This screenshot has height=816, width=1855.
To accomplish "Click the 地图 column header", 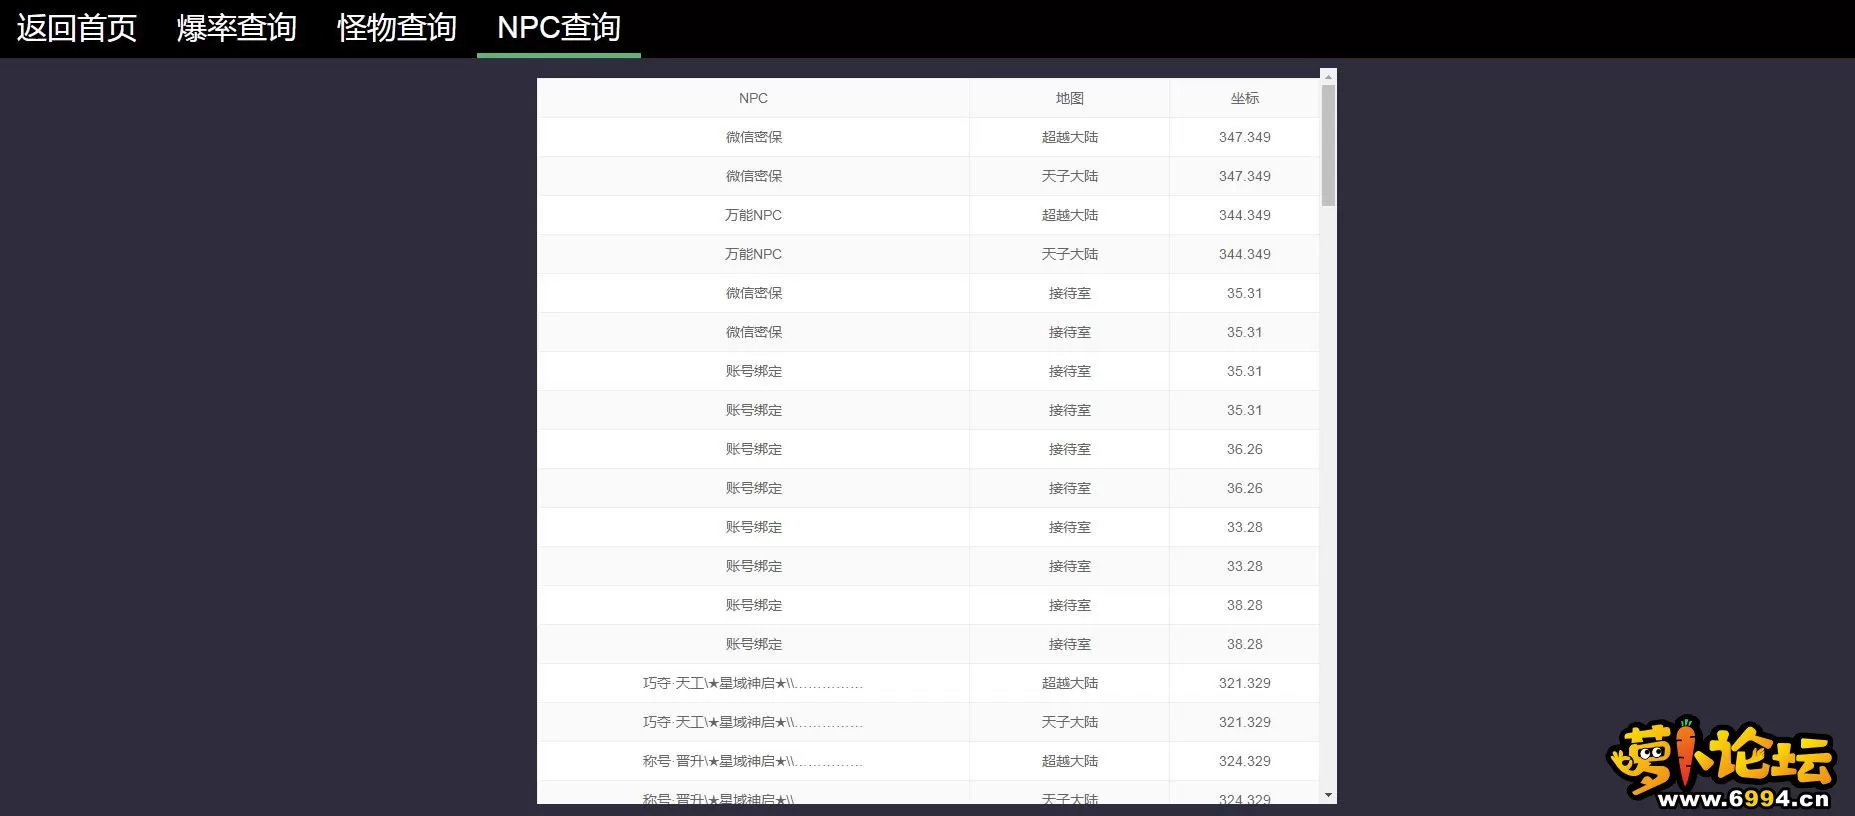I will coord(1070,98).
